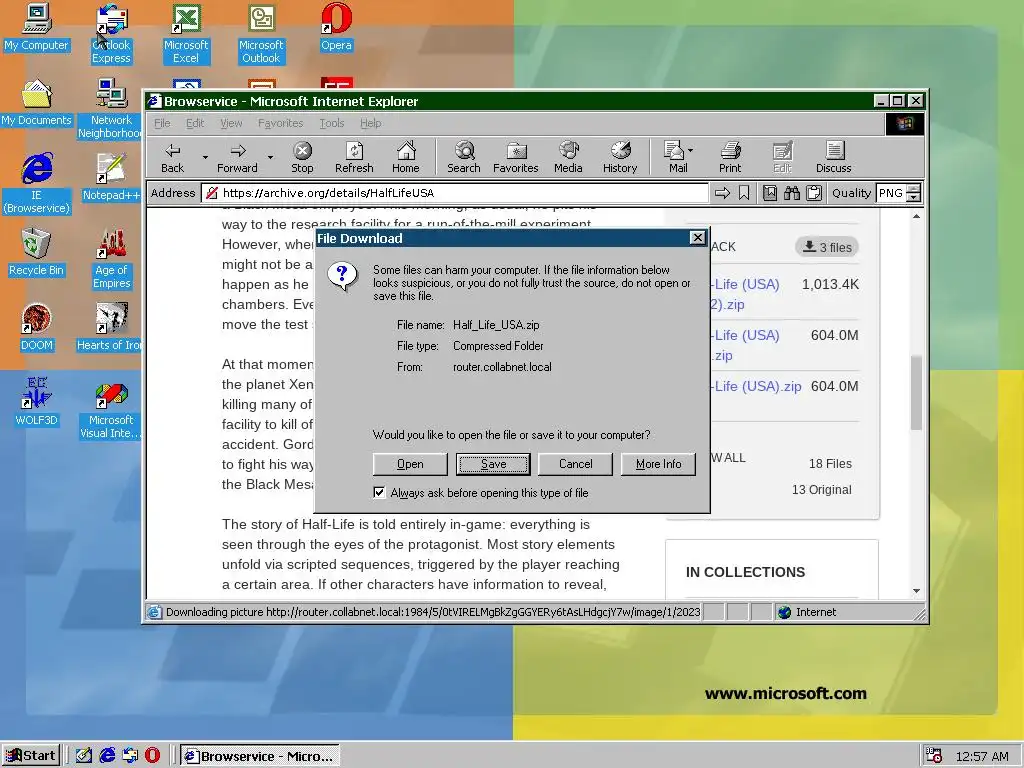
Task: Open the Favorites menu
Action: coord(280,123)
